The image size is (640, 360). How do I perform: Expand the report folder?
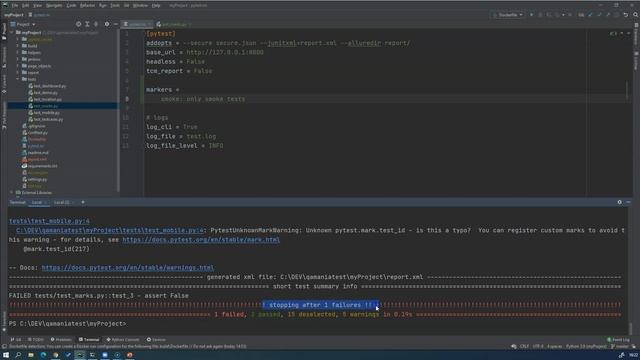click(x=18, y=72)
